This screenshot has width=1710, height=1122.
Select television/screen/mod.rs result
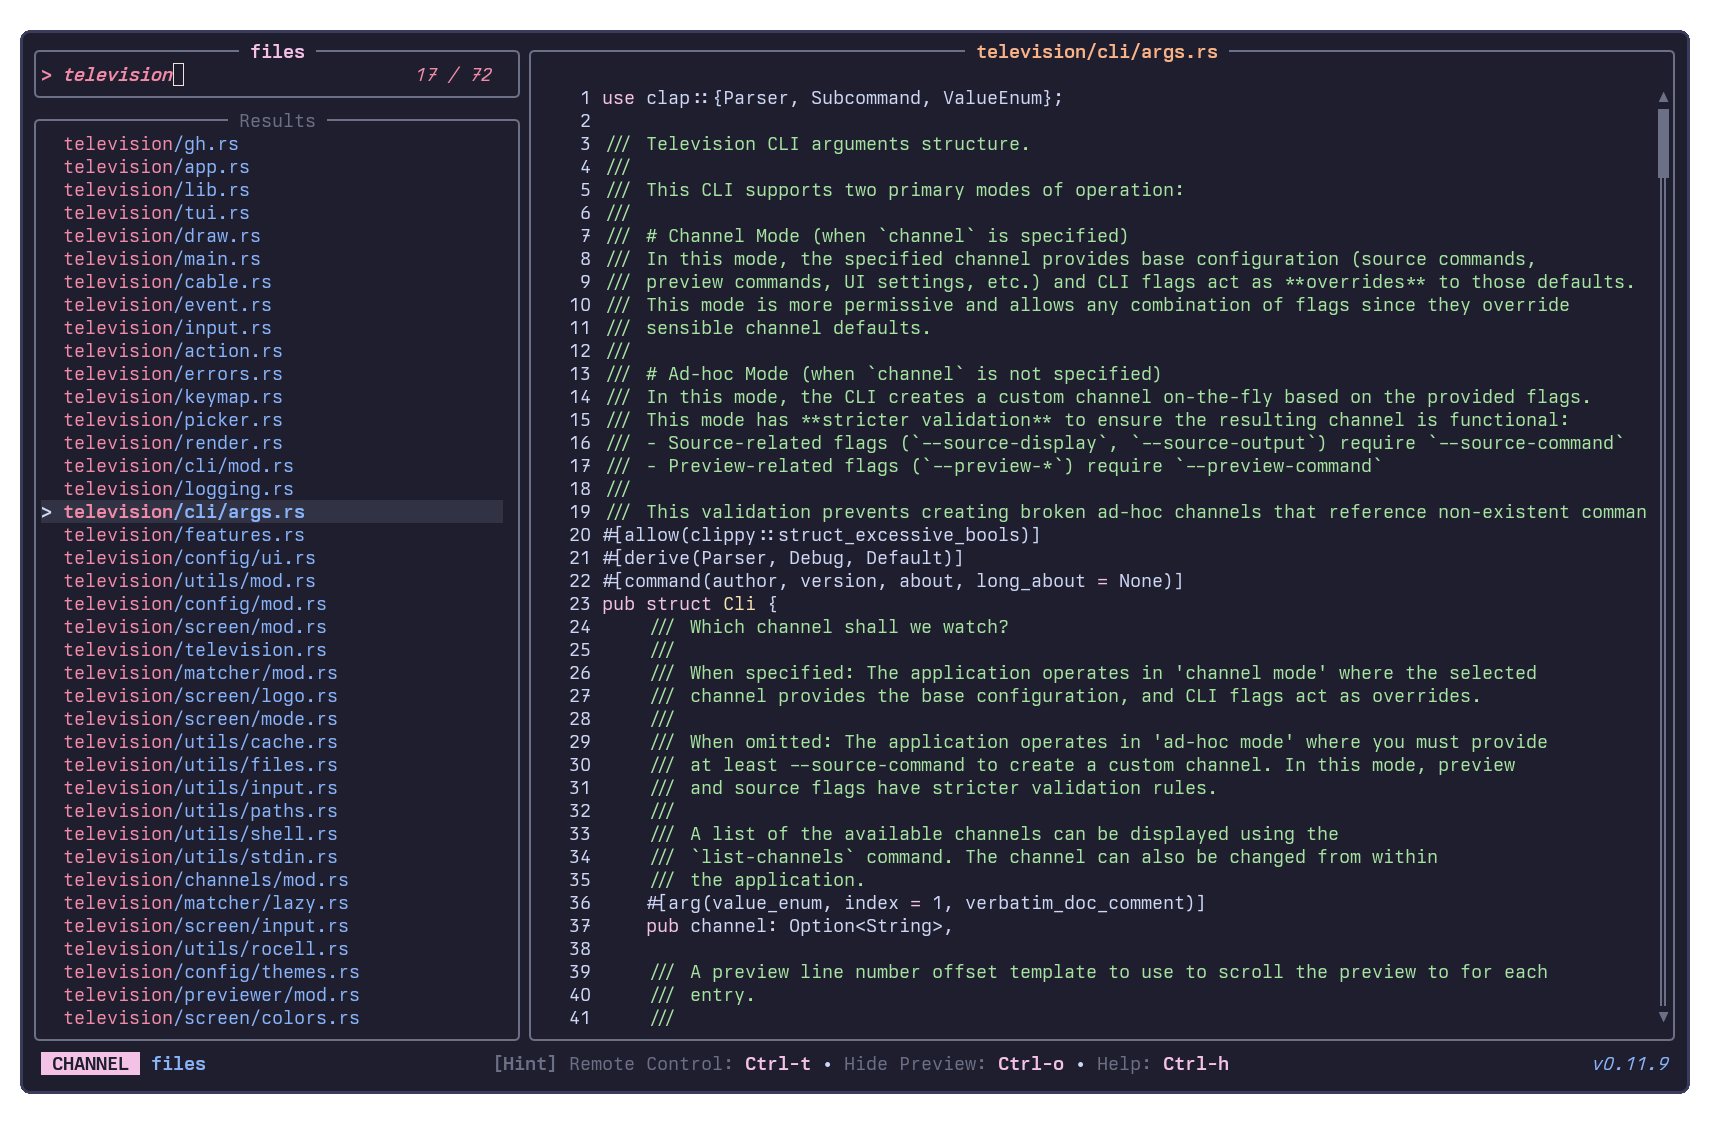[x=195, y=627]
